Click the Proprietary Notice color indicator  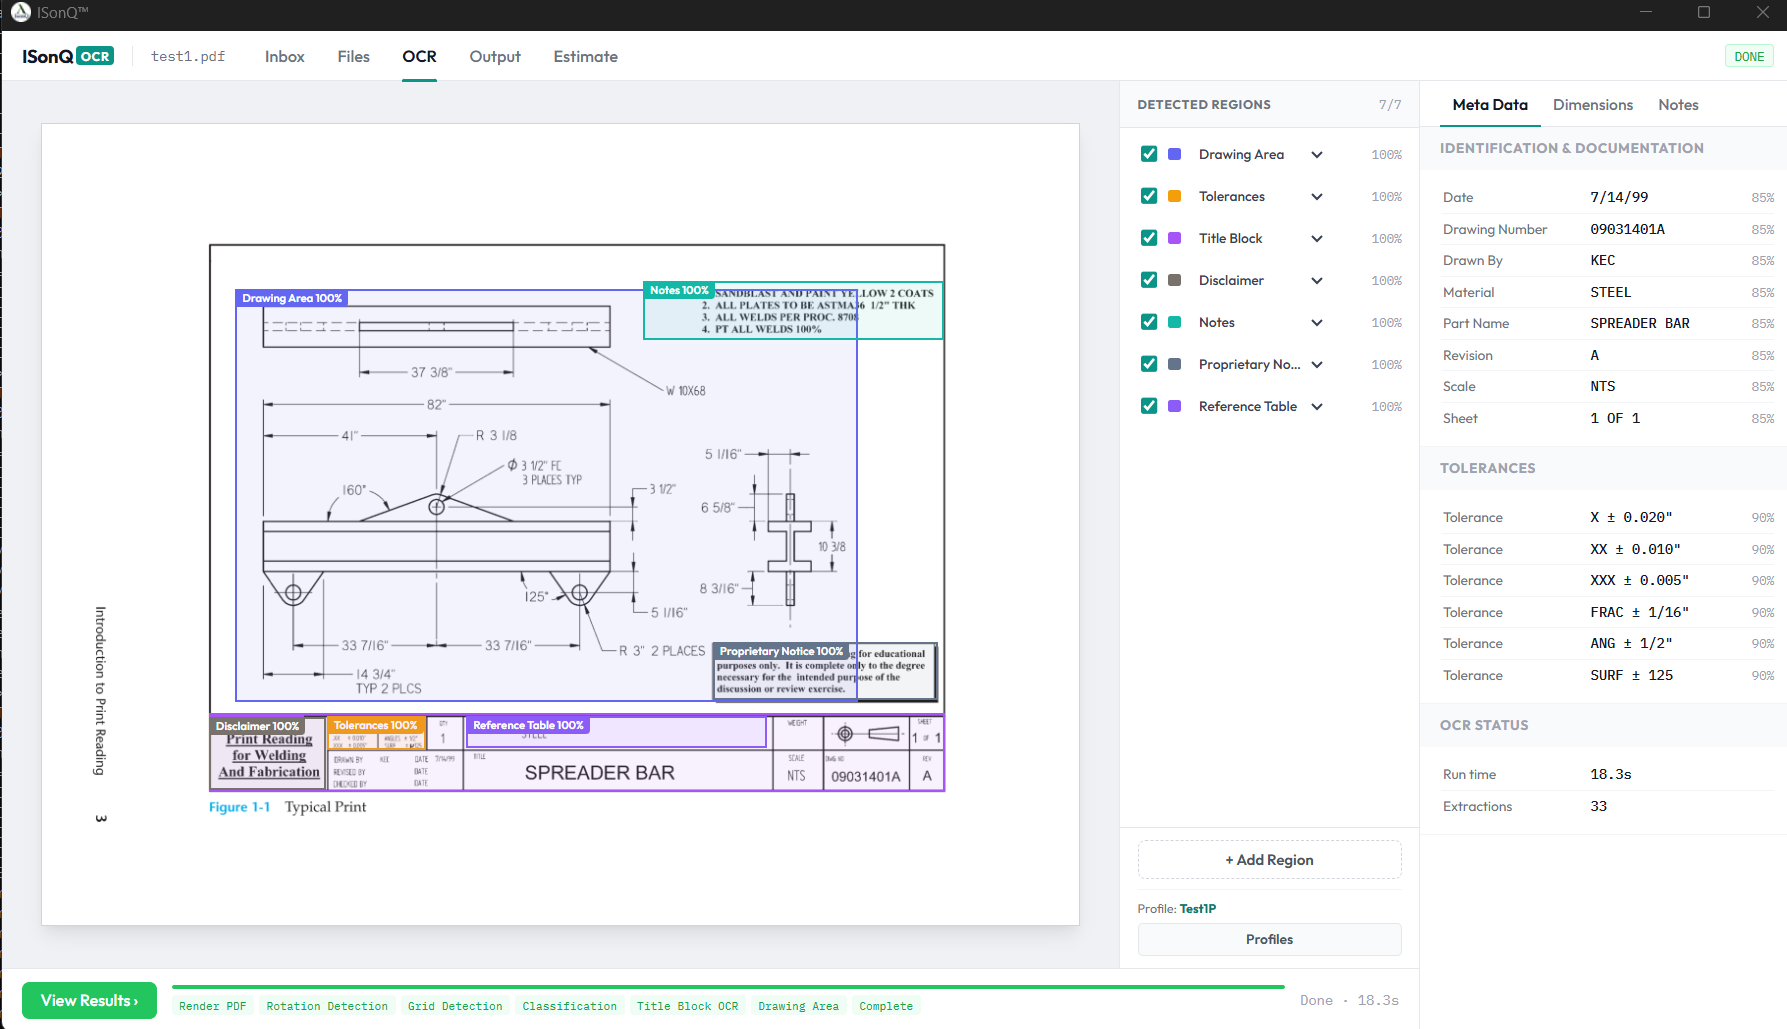click(1175, 364)
